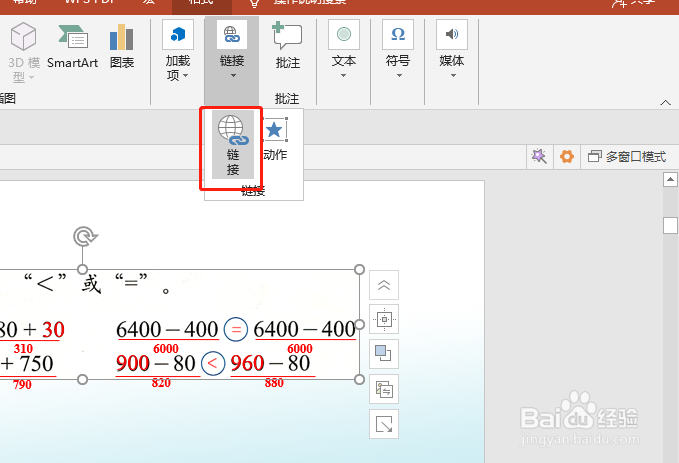
Task: Click the crop/align floating tool icon
Action: point(384,319)
